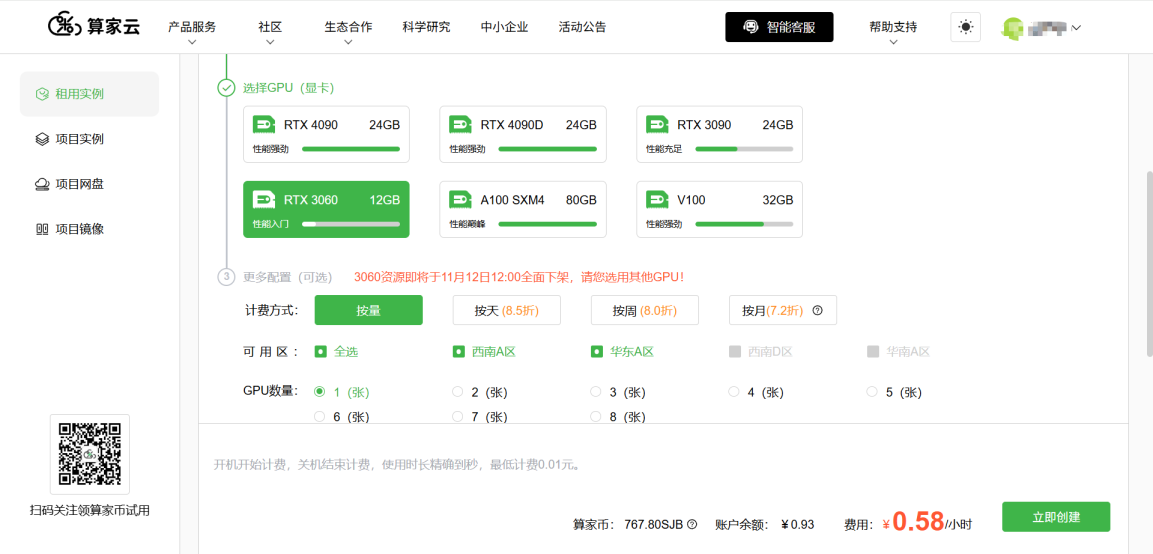Choose 按周 (8.0折) billing method
Image resolution: width=1153 pixels, height=554 pixels.
click(645, 310)
